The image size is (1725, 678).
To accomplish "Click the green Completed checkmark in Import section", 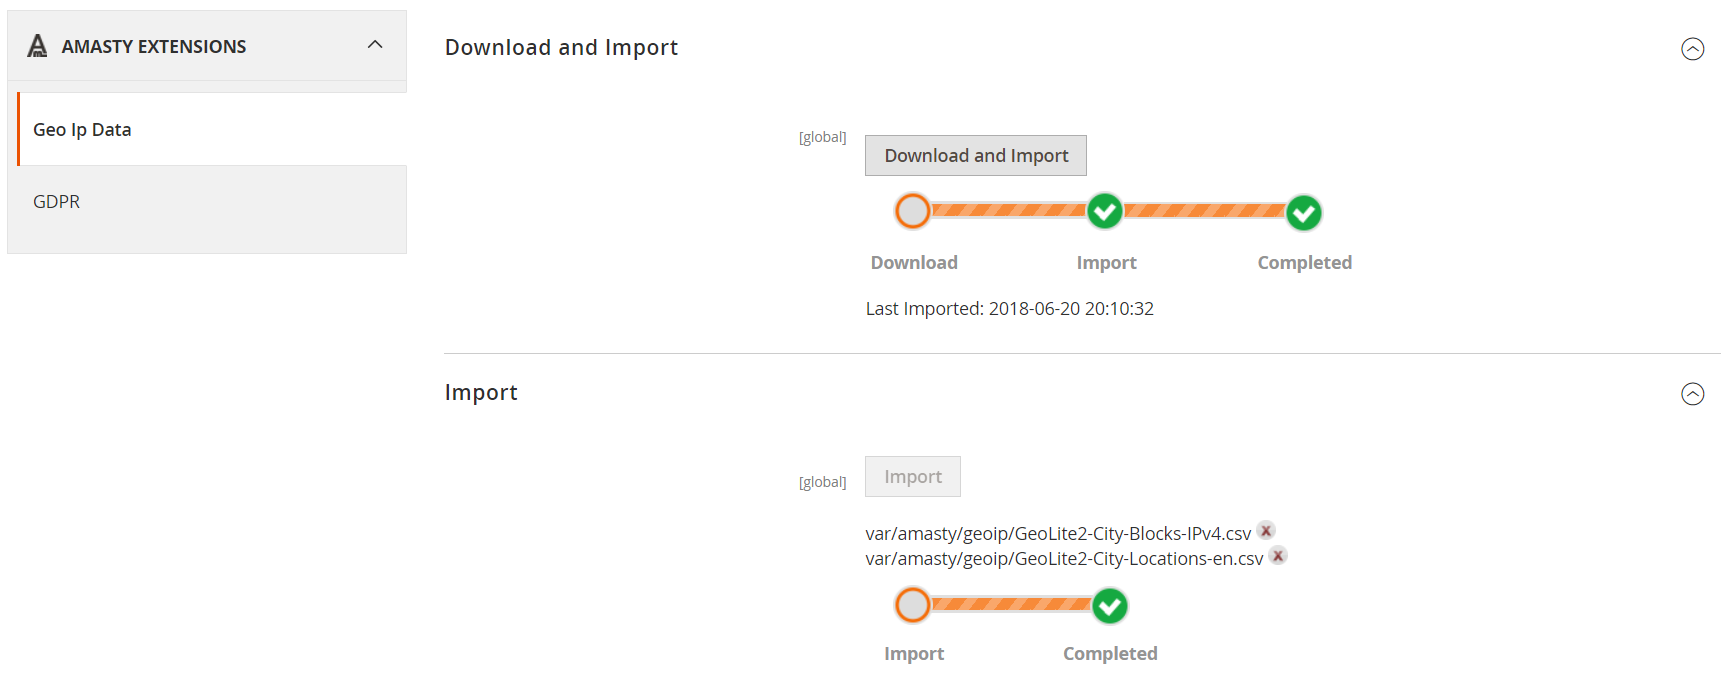I will pyautogui.click(x=1110, y=605).
